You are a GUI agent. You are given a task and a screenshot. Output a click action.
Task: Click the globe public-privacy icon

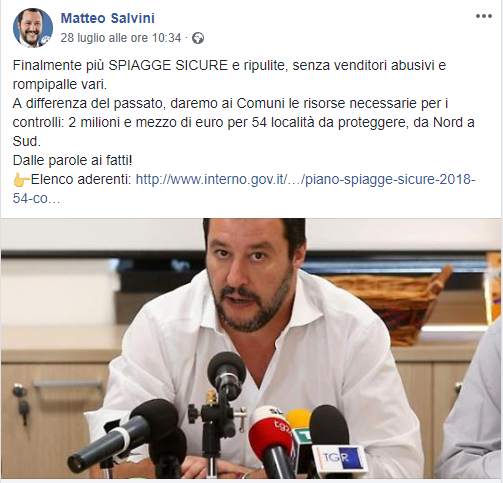(x=198, y=38)
